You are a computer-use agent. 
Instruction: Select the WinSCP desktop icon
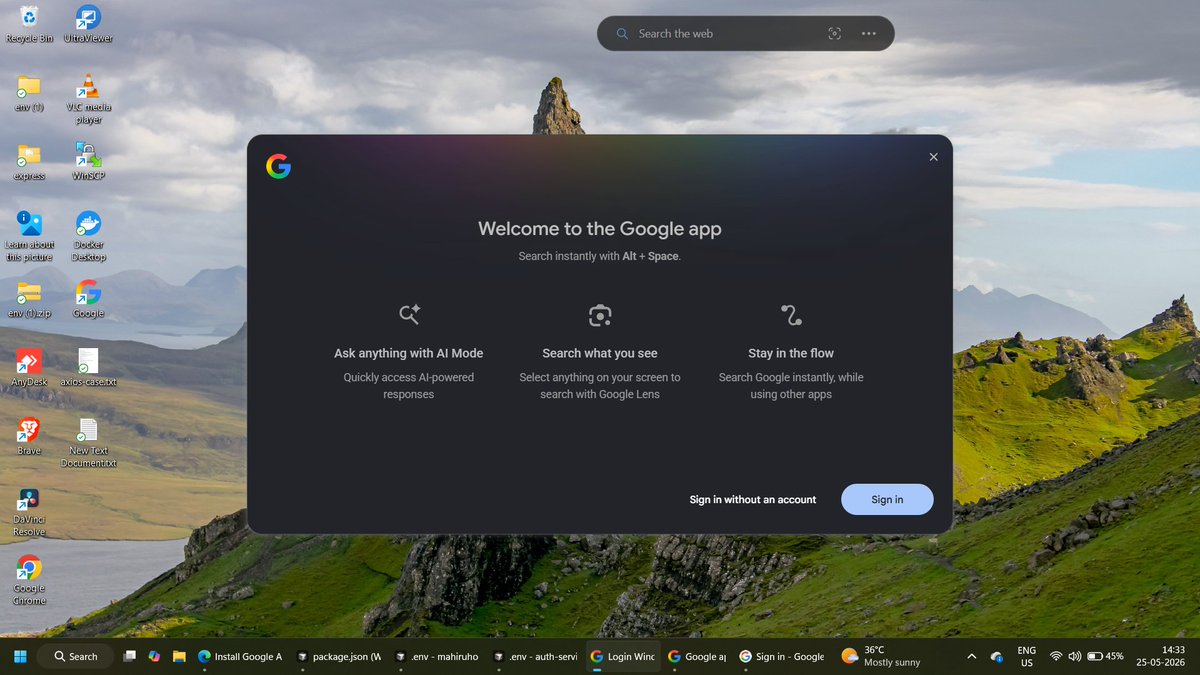88,162
